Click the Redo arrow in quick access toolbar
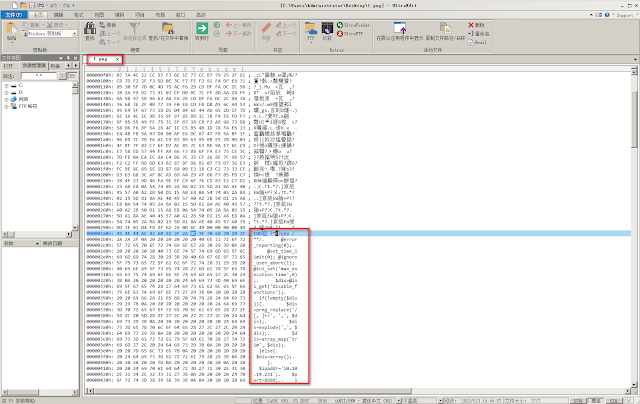 pyautogui.click(x=67, y=5)
